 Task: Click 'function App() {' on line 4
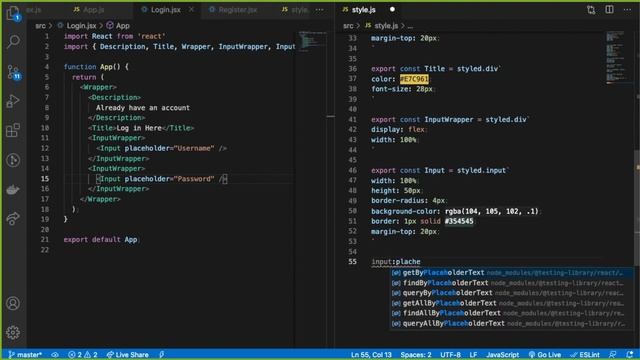pyautogui.click(x=96, y=67)
